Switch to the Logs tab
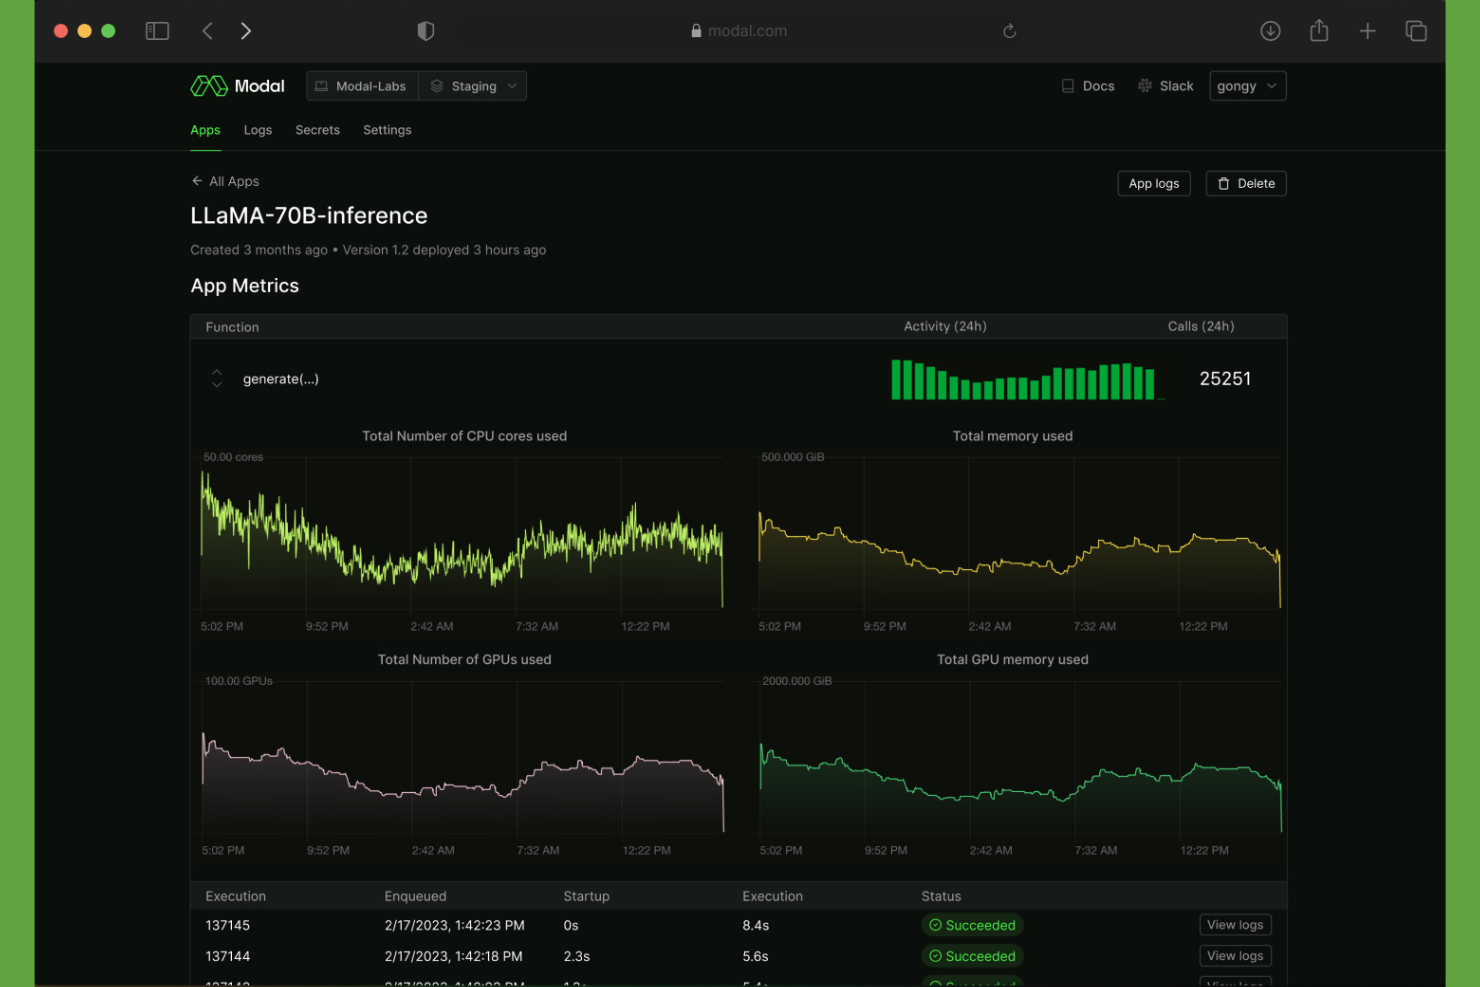Screen dimensions: 1480x987 [x=258, y=130]
